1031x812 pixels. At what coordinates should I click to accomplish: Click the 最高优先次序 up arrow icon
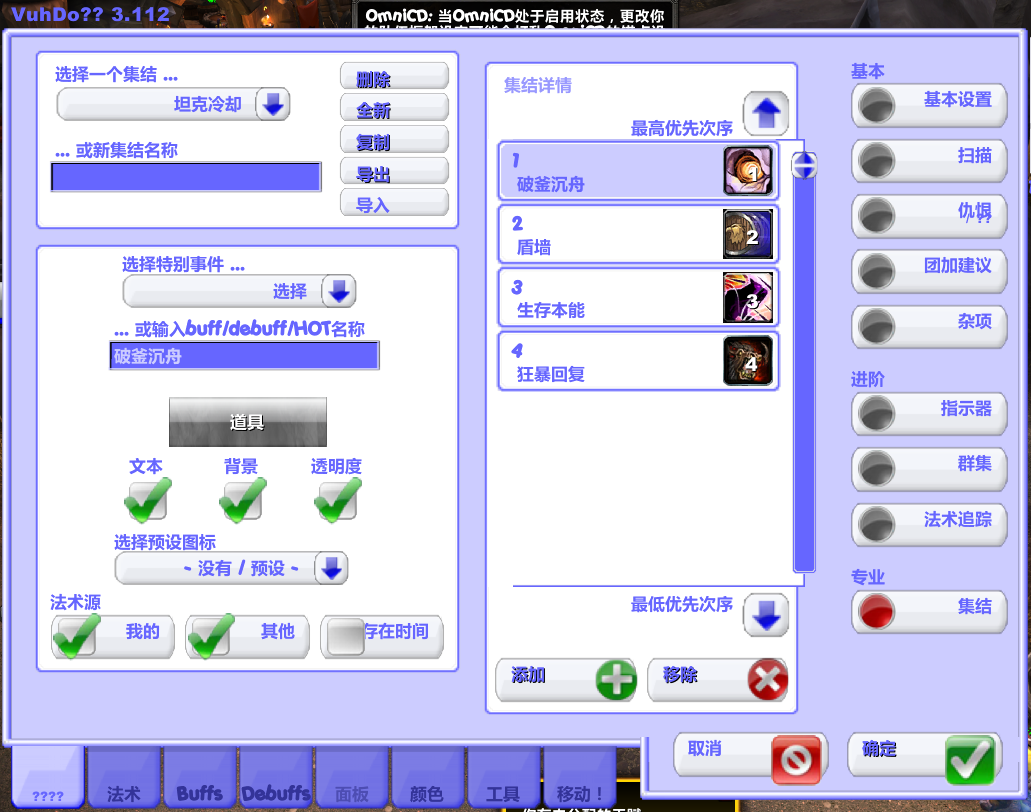tap(765, 113)
